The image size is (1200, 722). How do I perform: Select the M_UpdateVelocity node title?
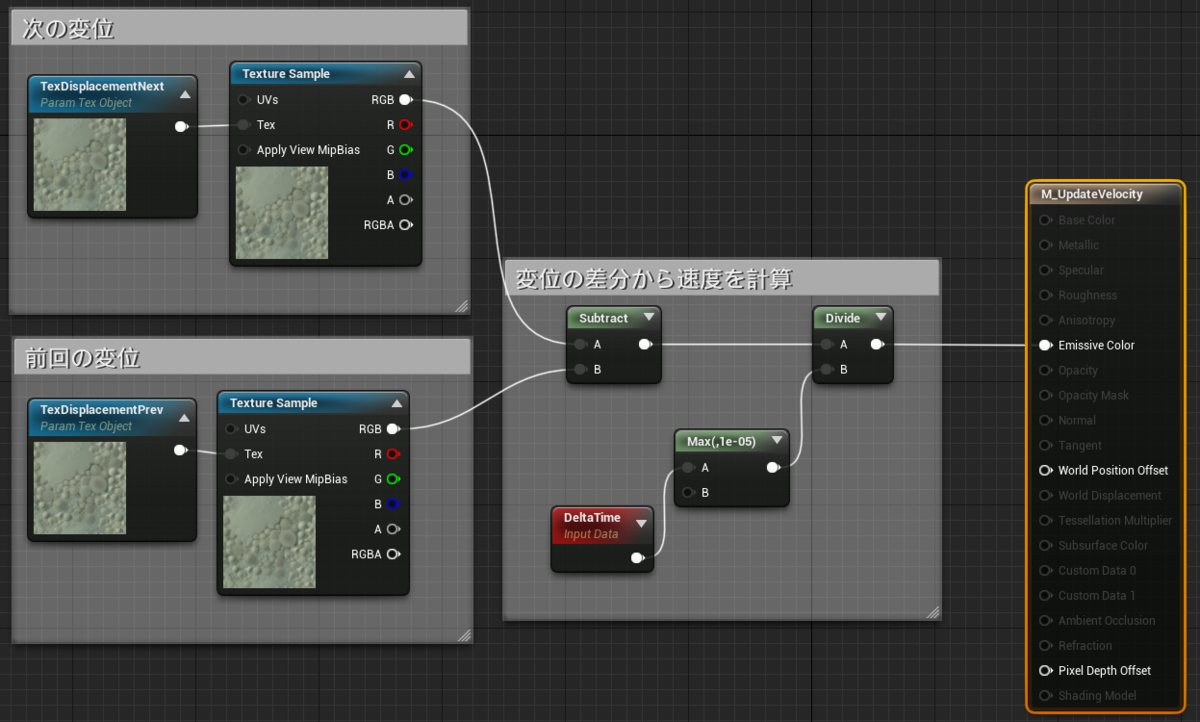(x=1092, y=194)
